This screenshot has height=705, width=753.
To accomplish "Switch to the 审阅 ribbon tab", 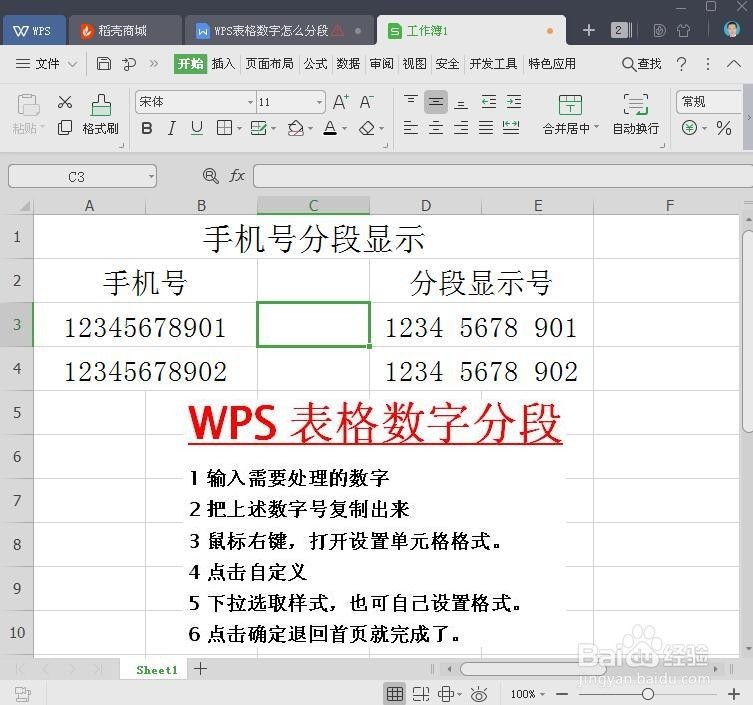I will (382, 64).
